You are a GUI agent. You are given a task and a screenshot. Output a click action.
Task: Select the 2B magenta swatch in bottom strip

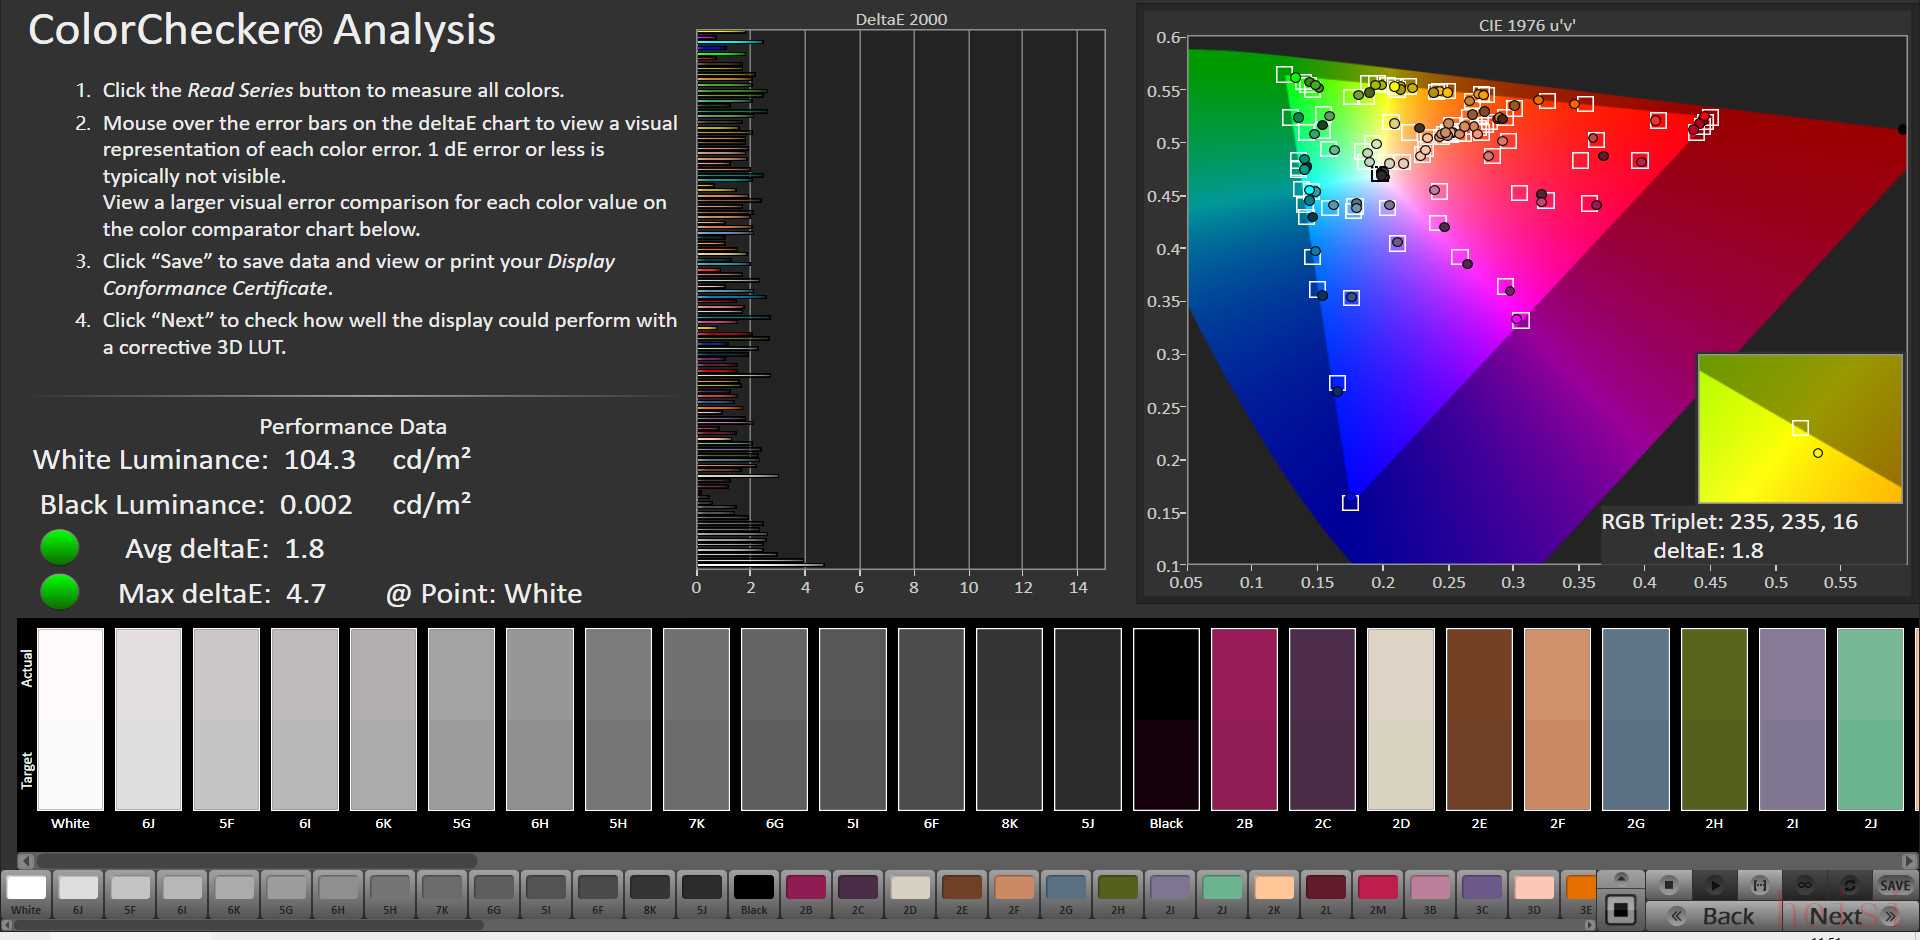click(x=806, y=895)
